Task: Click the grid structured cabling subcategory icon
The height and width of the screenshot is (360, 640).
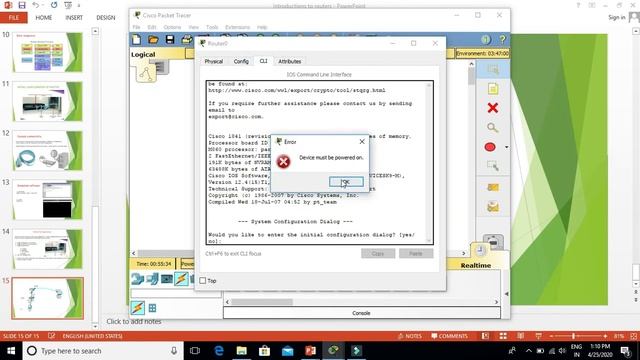Action: click(x=153, y=308)
